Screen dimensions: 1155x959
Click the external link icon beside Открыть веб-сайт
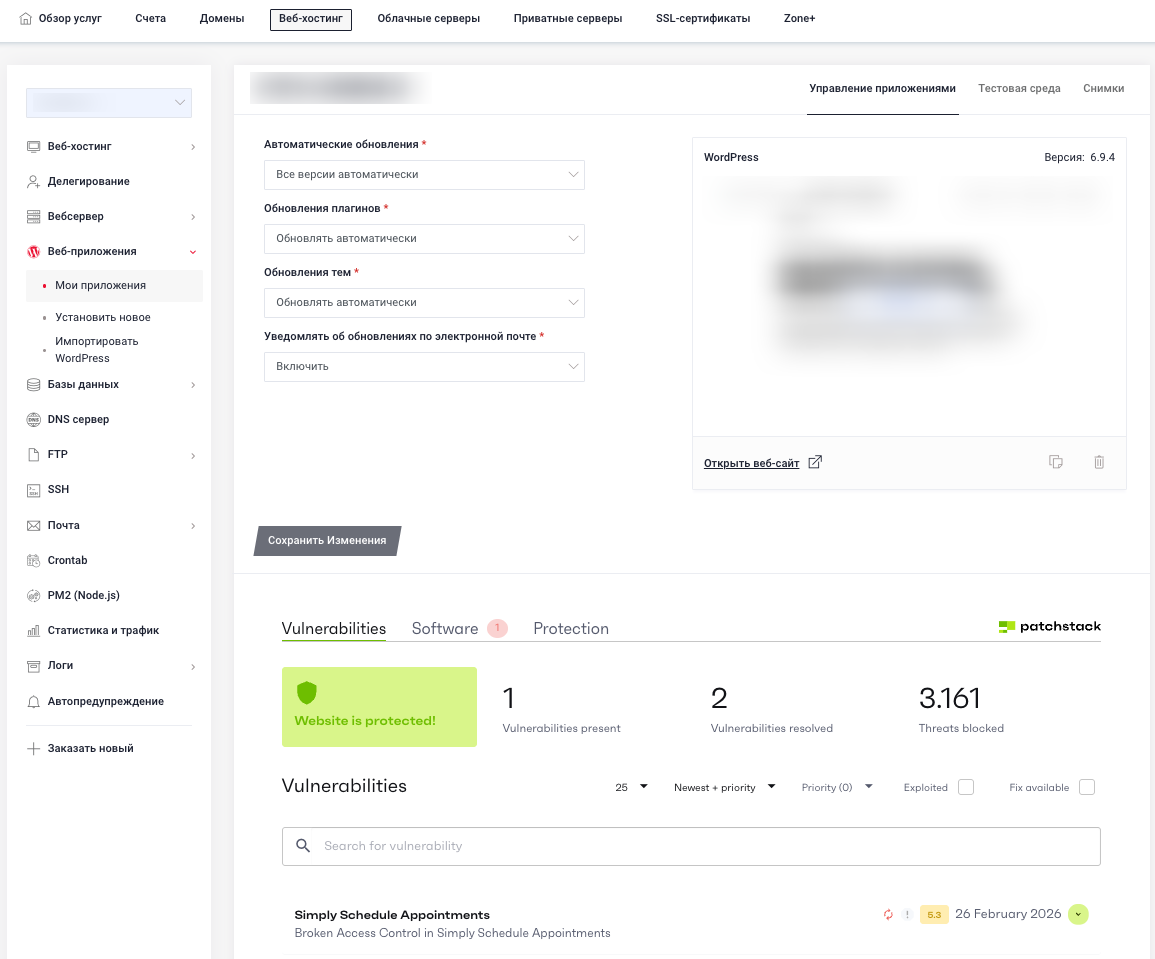tap(815, 462)
